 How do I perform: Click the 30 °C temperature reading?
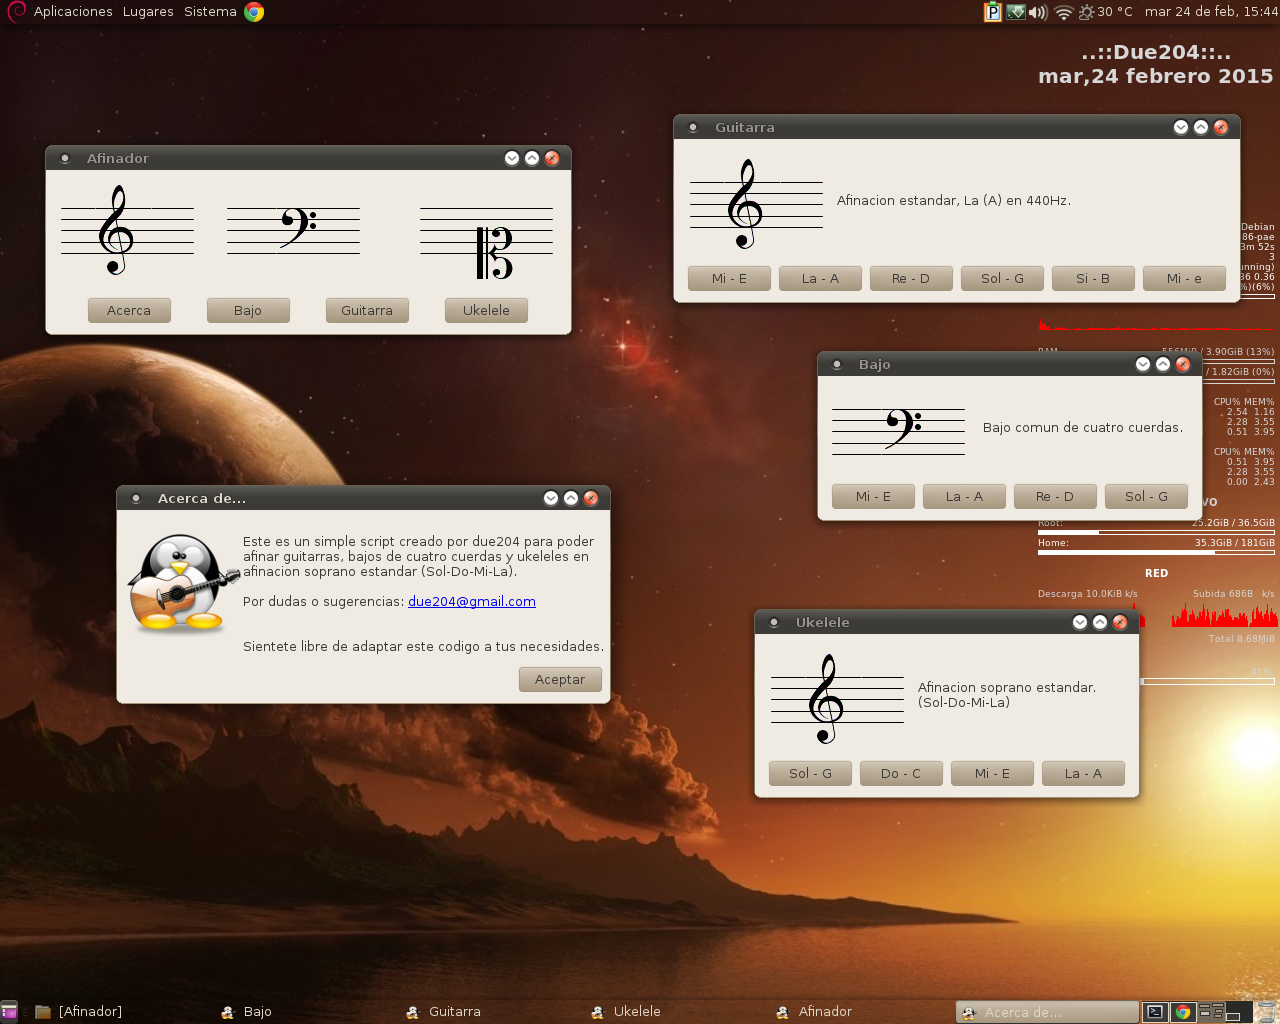tap(1115, 12)
